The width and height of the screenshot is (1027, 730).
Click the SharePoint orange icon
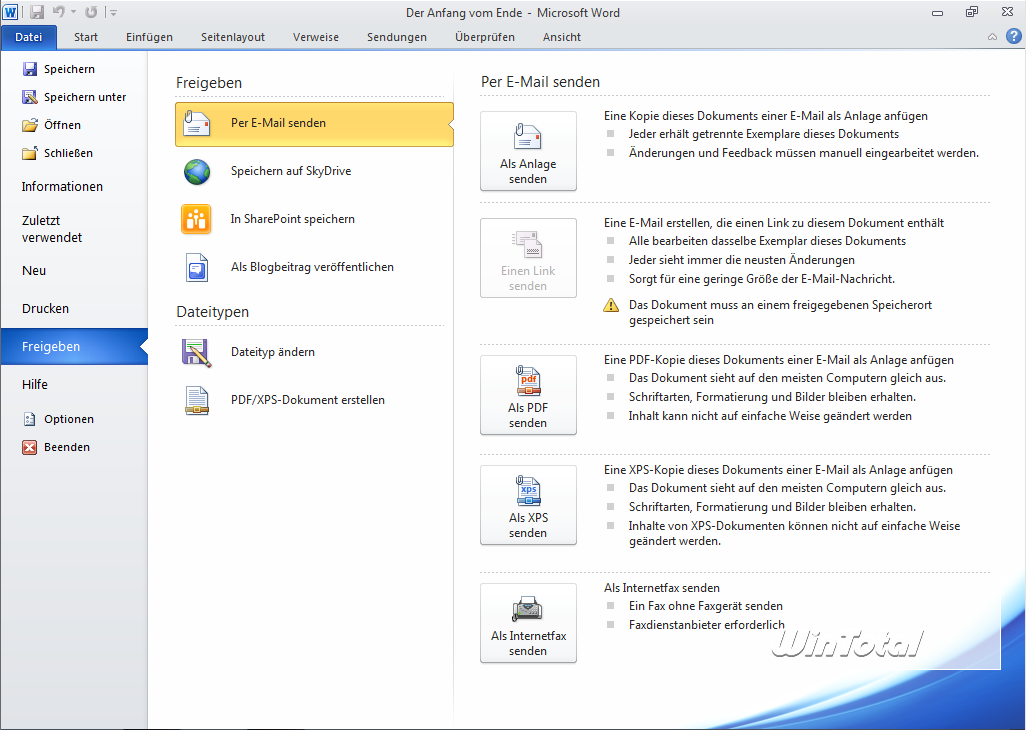tap(197, 219)
